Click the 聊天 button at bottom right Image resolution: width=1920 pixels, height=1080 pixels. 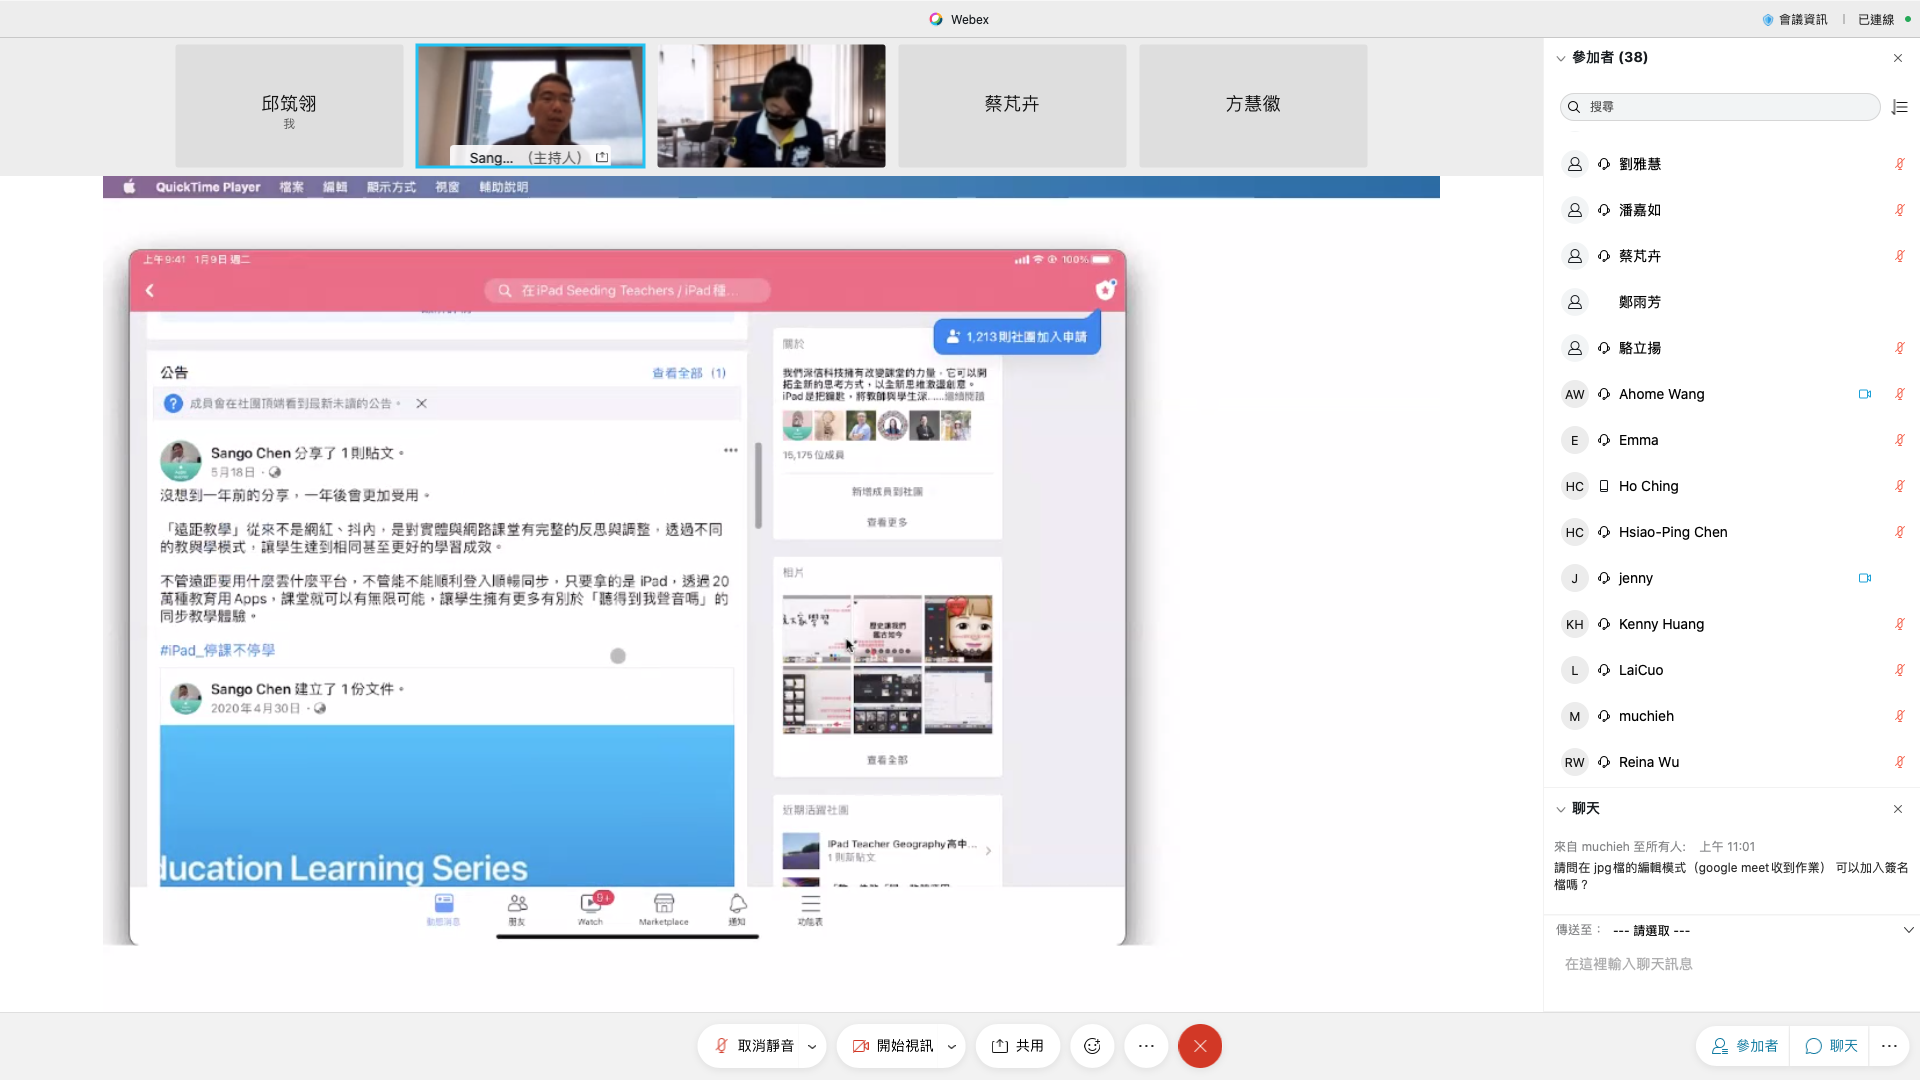click(x=1832, y=1046)
